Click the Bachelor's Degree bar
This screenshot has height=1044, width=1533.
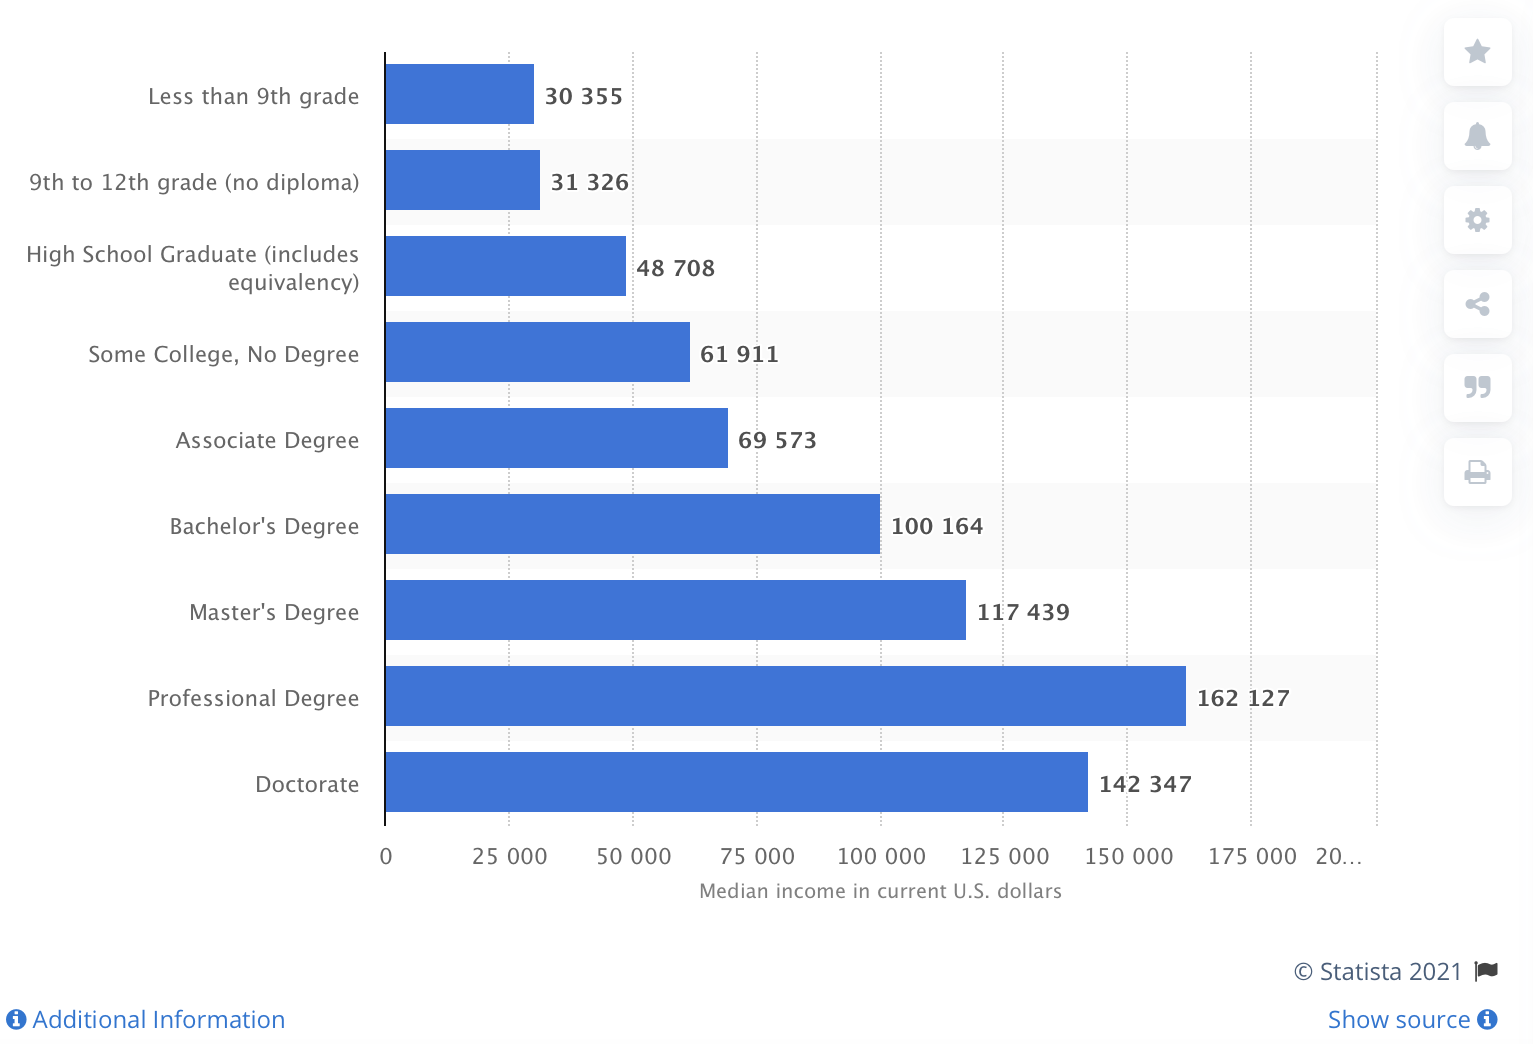click(x=632, y=524)
